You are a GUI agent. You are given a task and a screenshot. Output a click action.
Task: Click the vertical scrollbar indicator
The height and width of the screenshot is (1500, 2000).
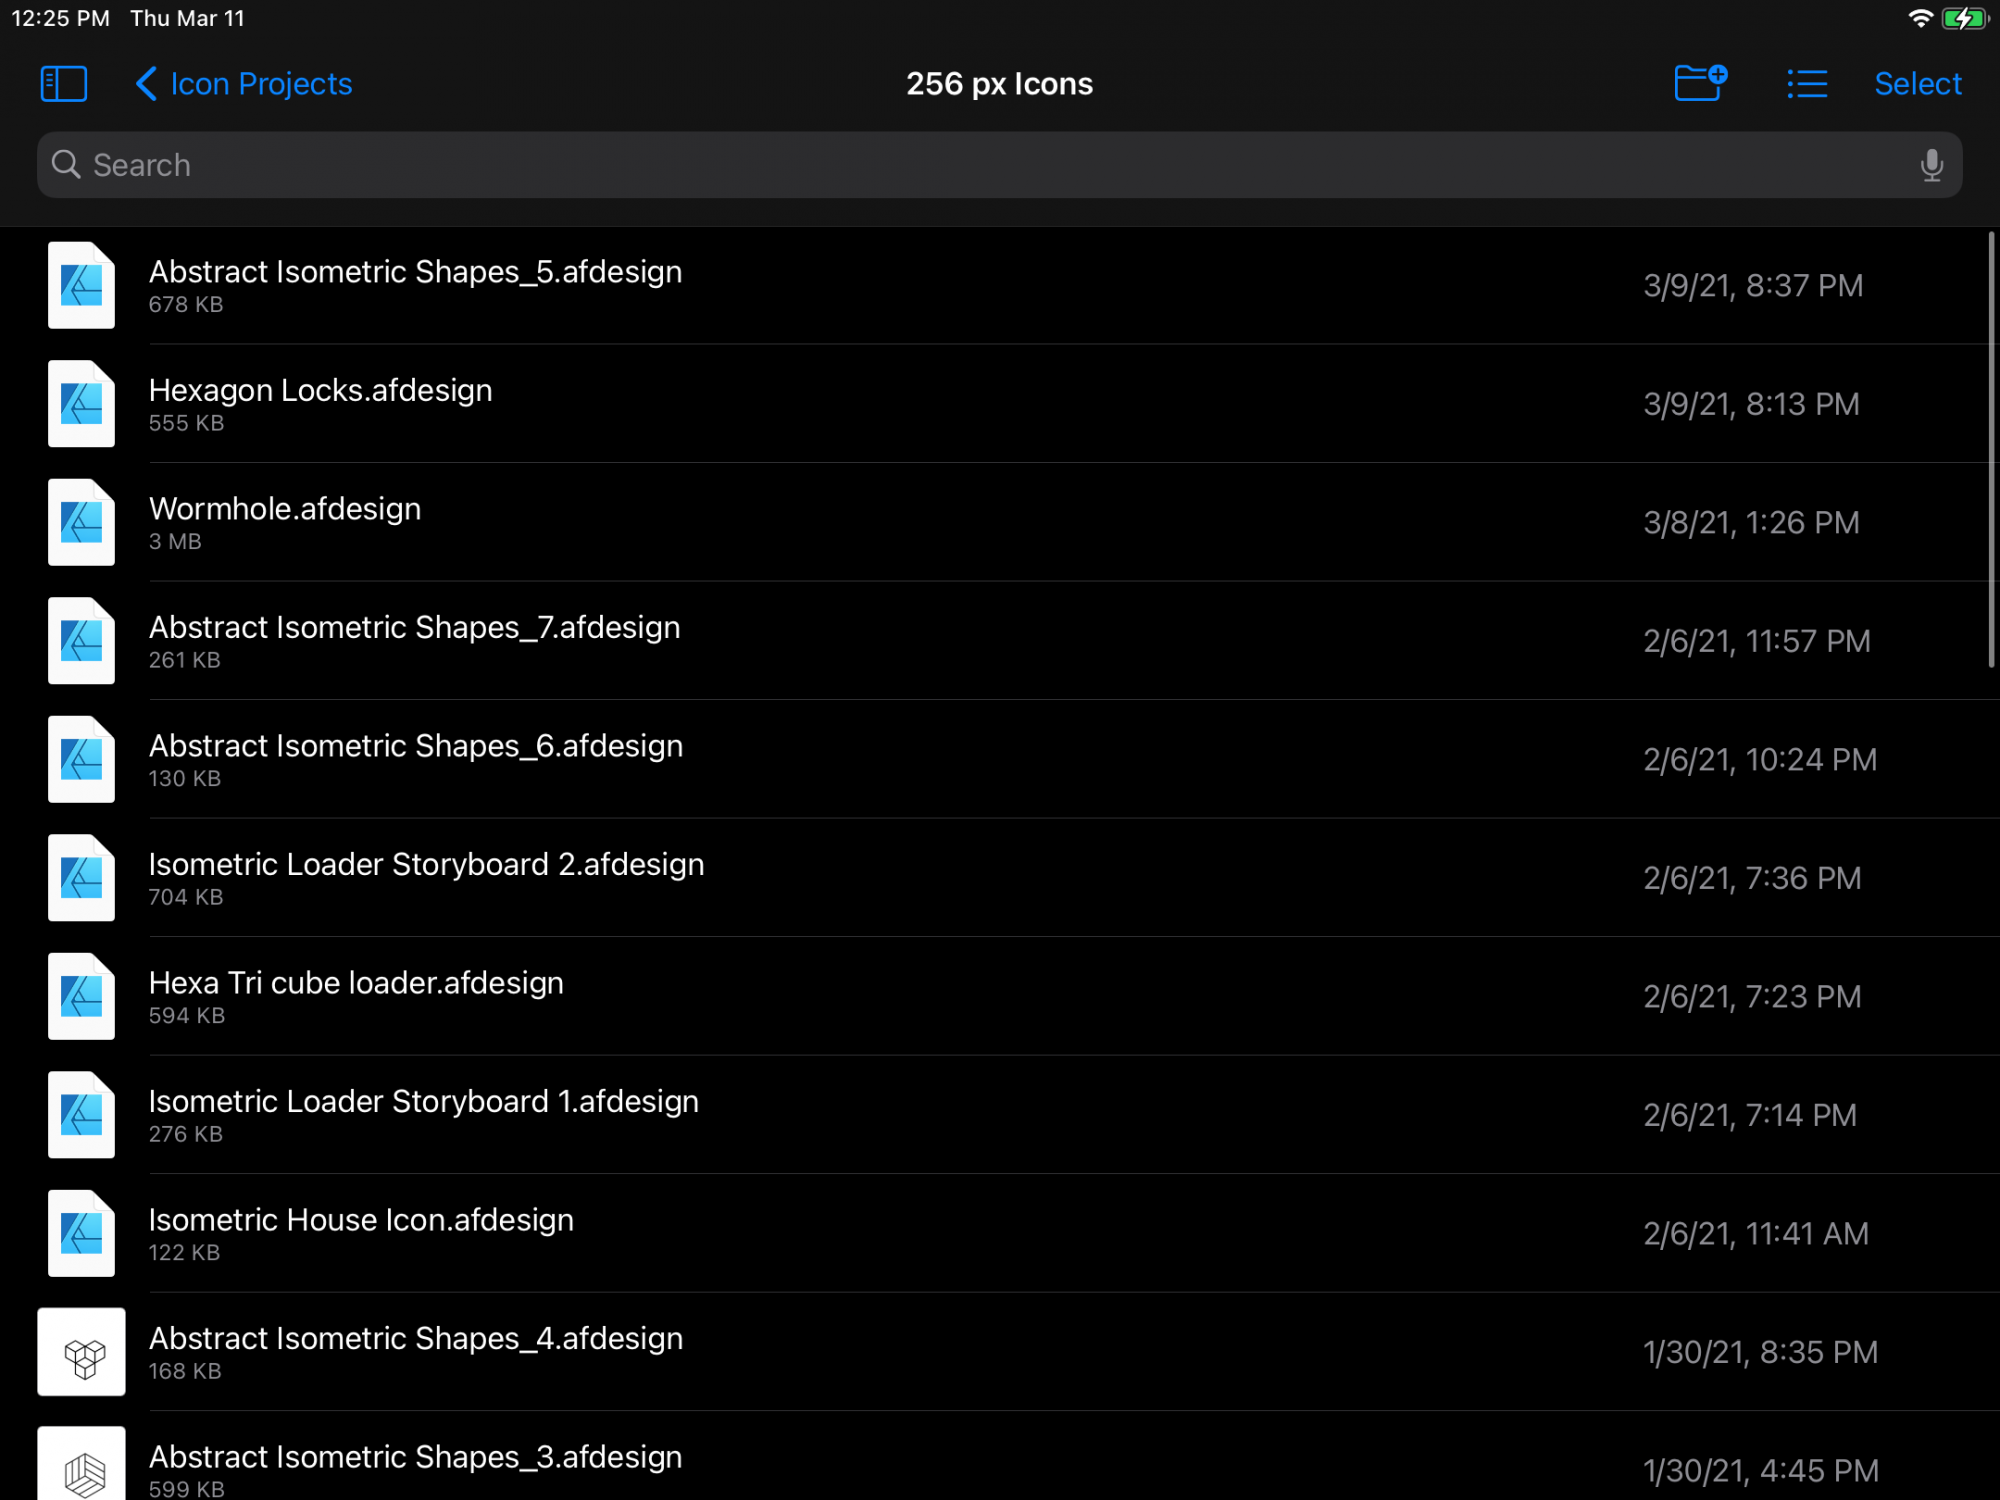coord(1990,450)
